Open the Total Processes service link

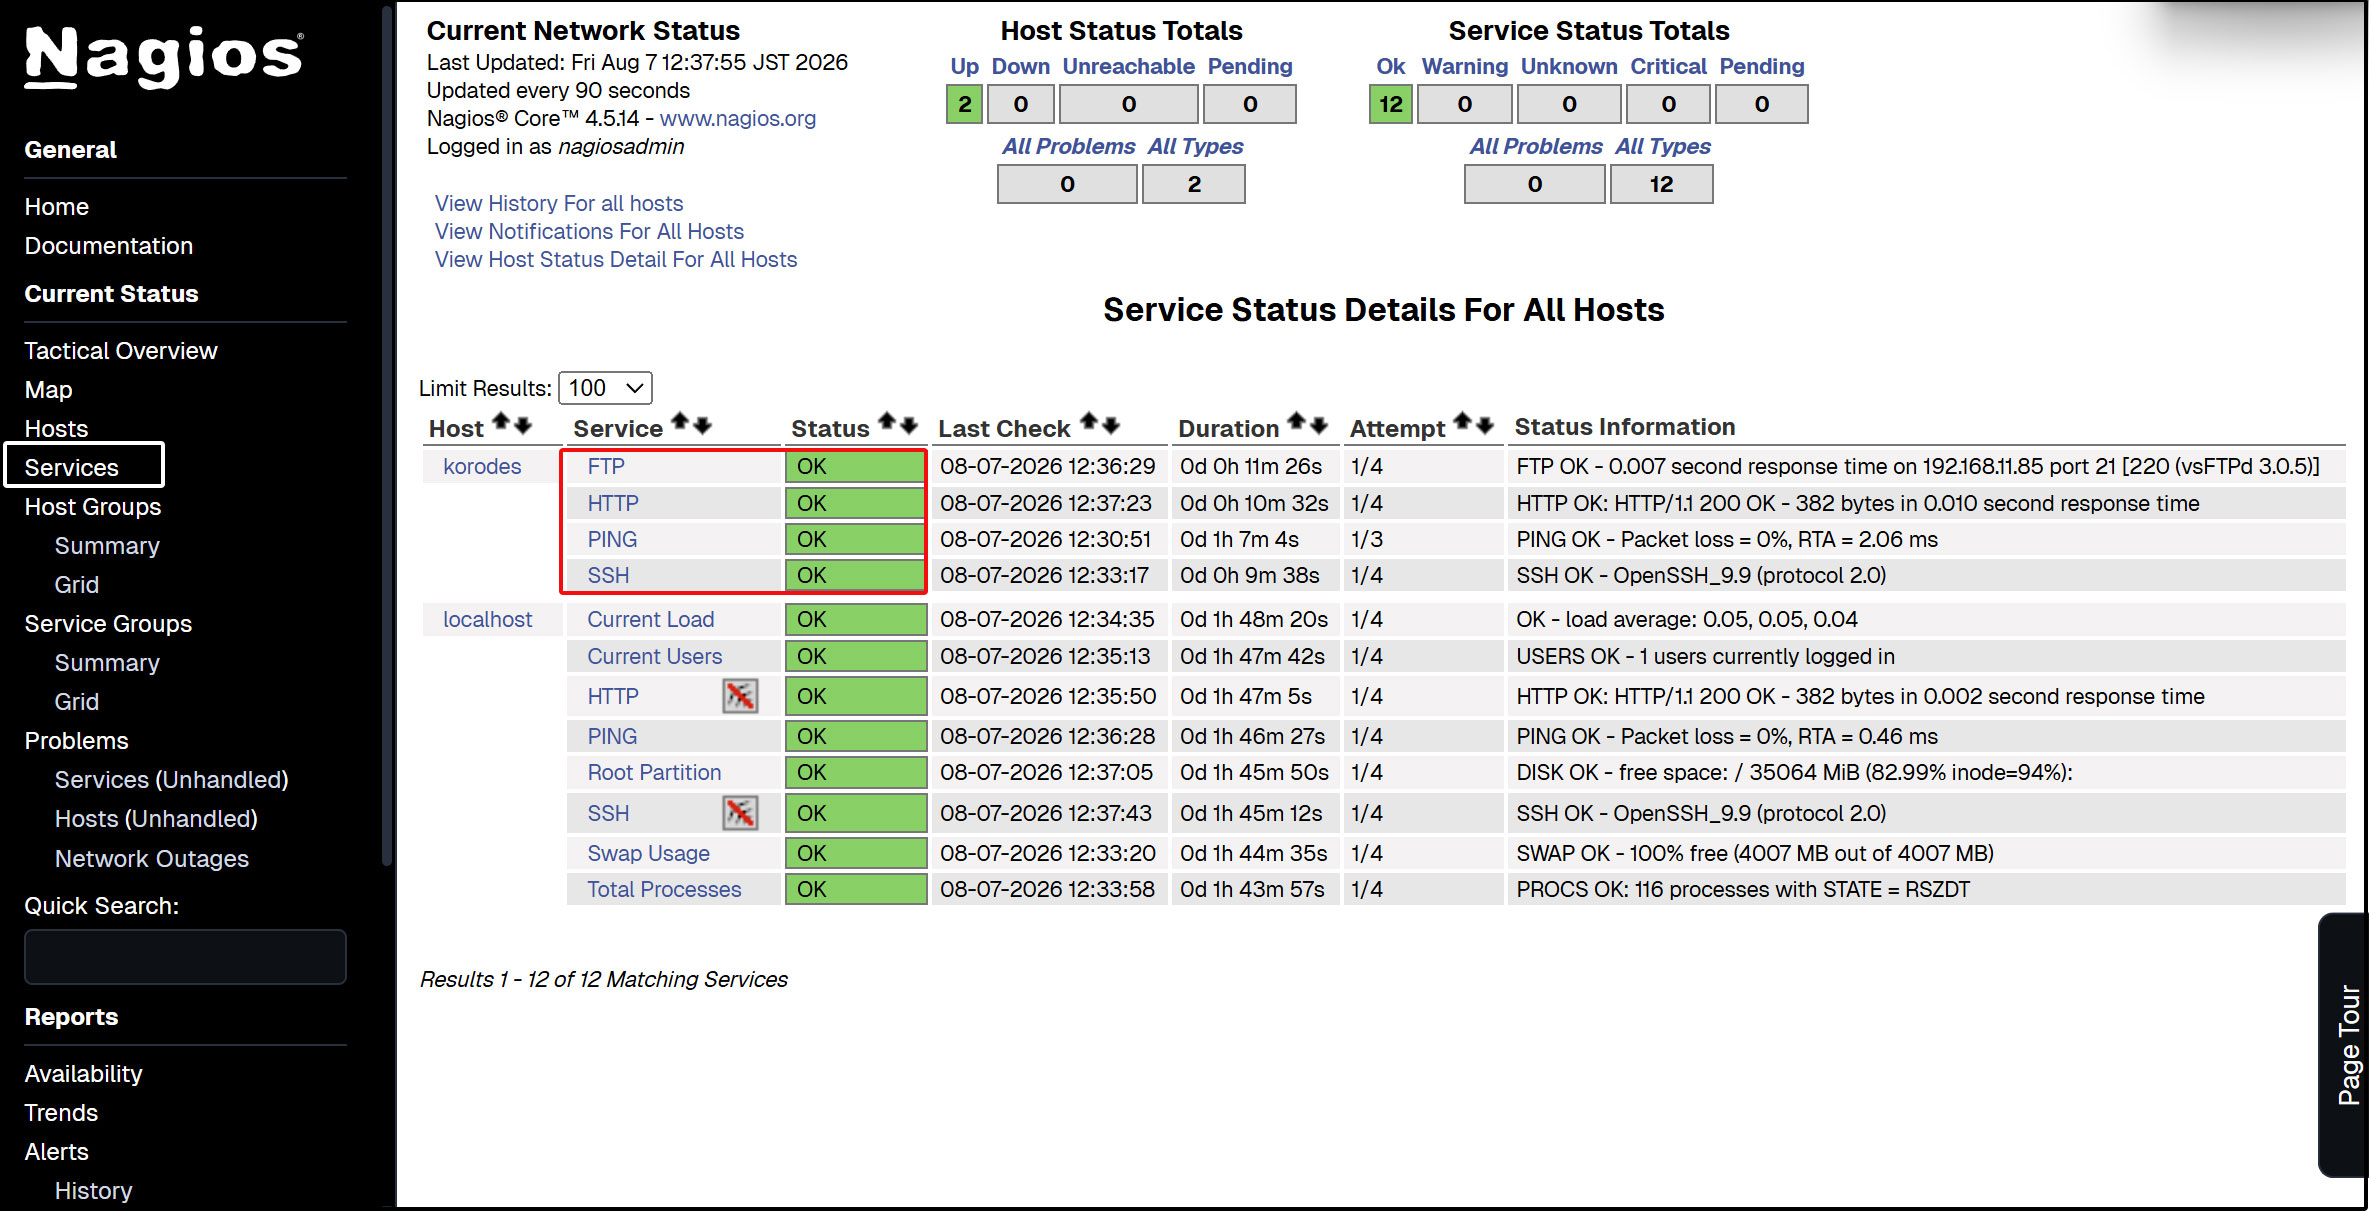point(664,889)
